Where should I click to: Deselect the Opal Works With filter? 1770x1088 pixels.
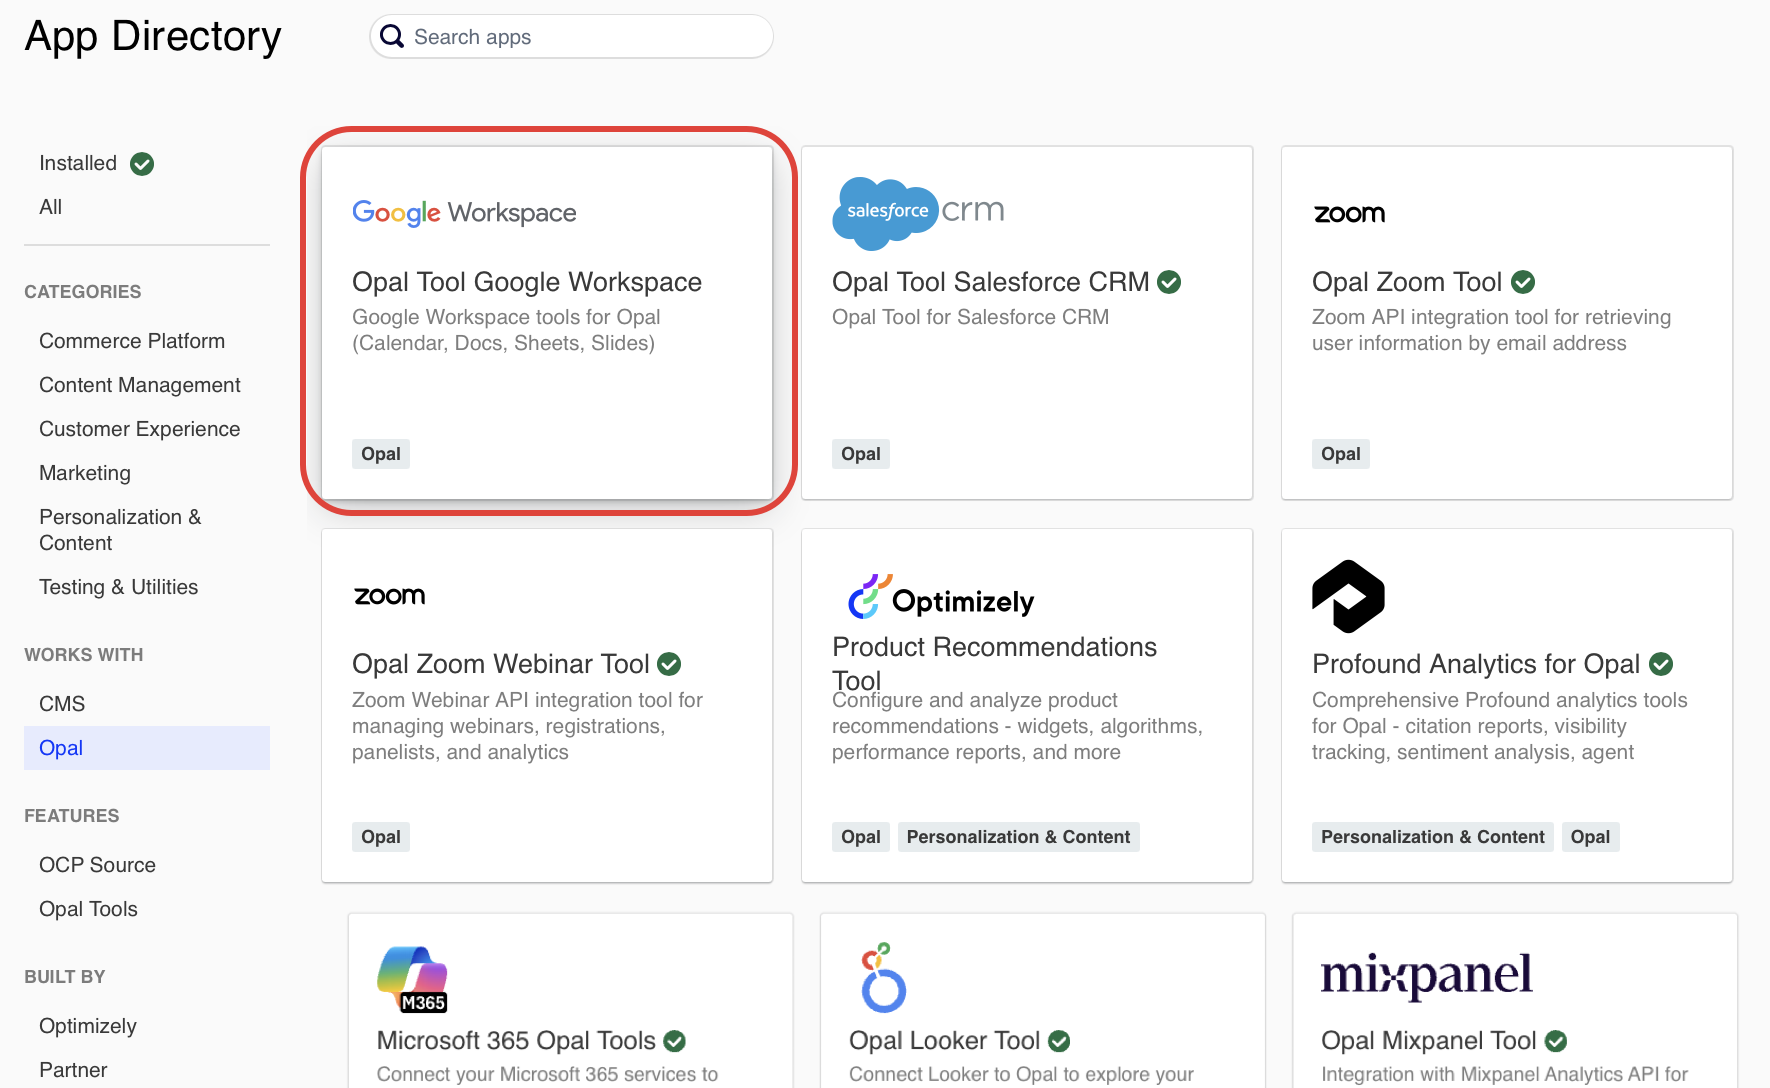click(147, 748)
